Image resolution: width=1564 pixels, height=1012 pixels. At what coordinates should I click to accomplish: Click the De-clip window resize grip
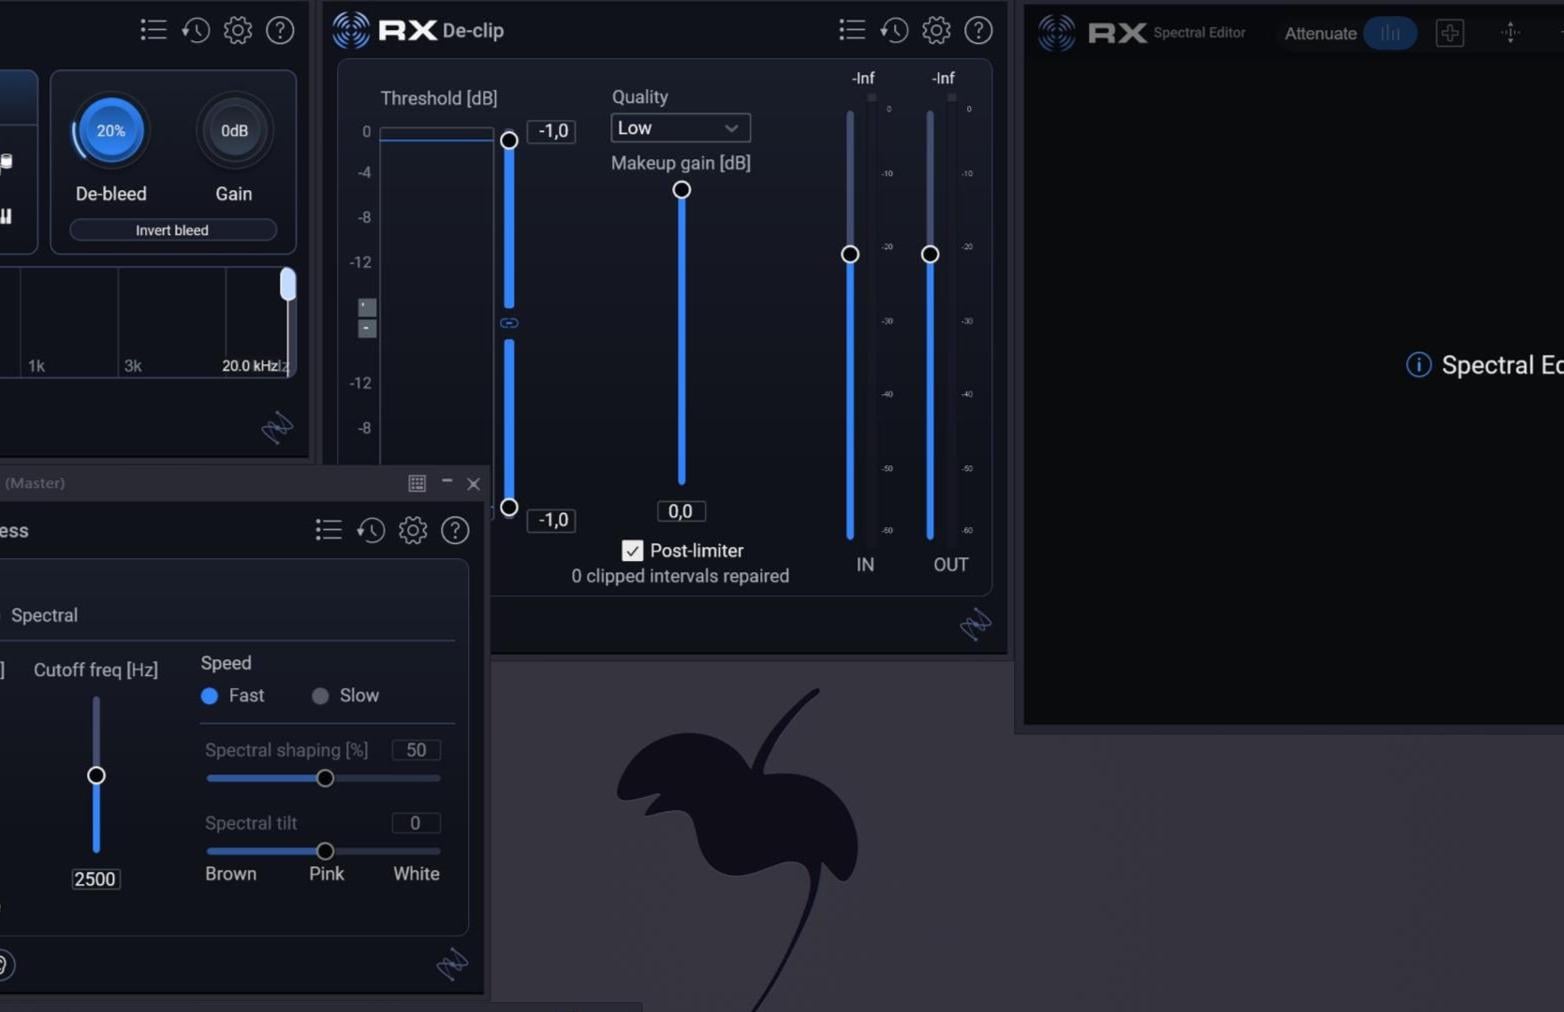click(975, 625)
